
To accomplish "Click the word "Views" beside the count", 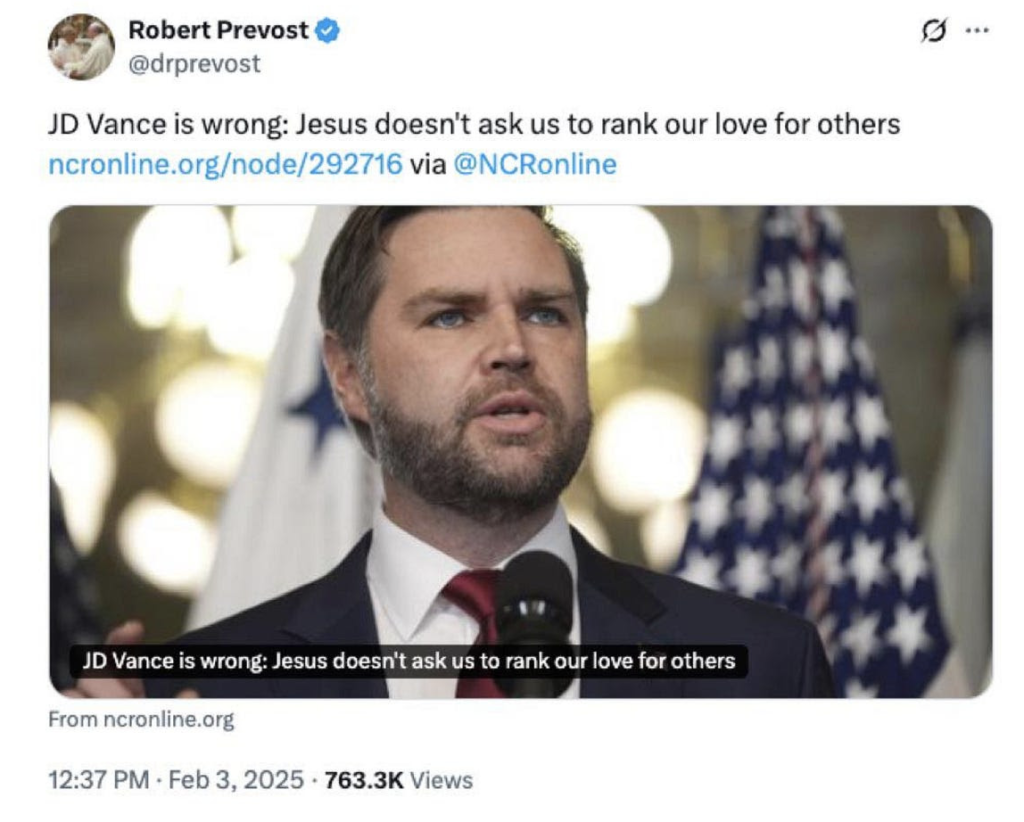I will point(442,780).
